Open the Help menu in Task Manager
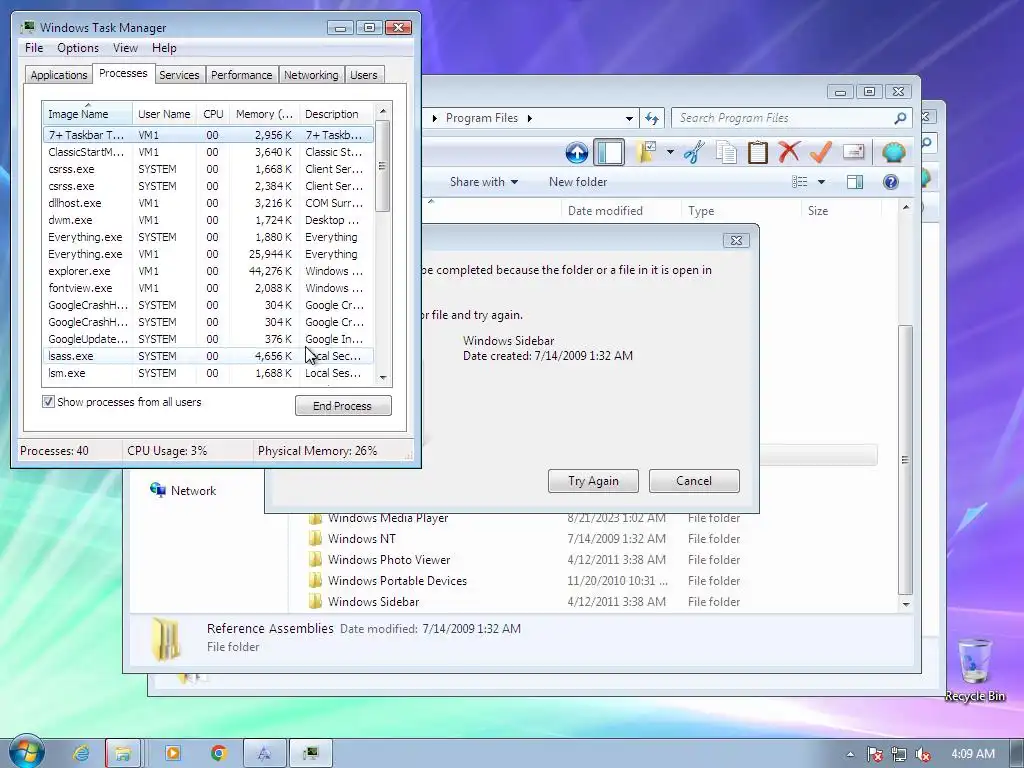This screenshot has width=1024, height=768. [x=164, y=48]
